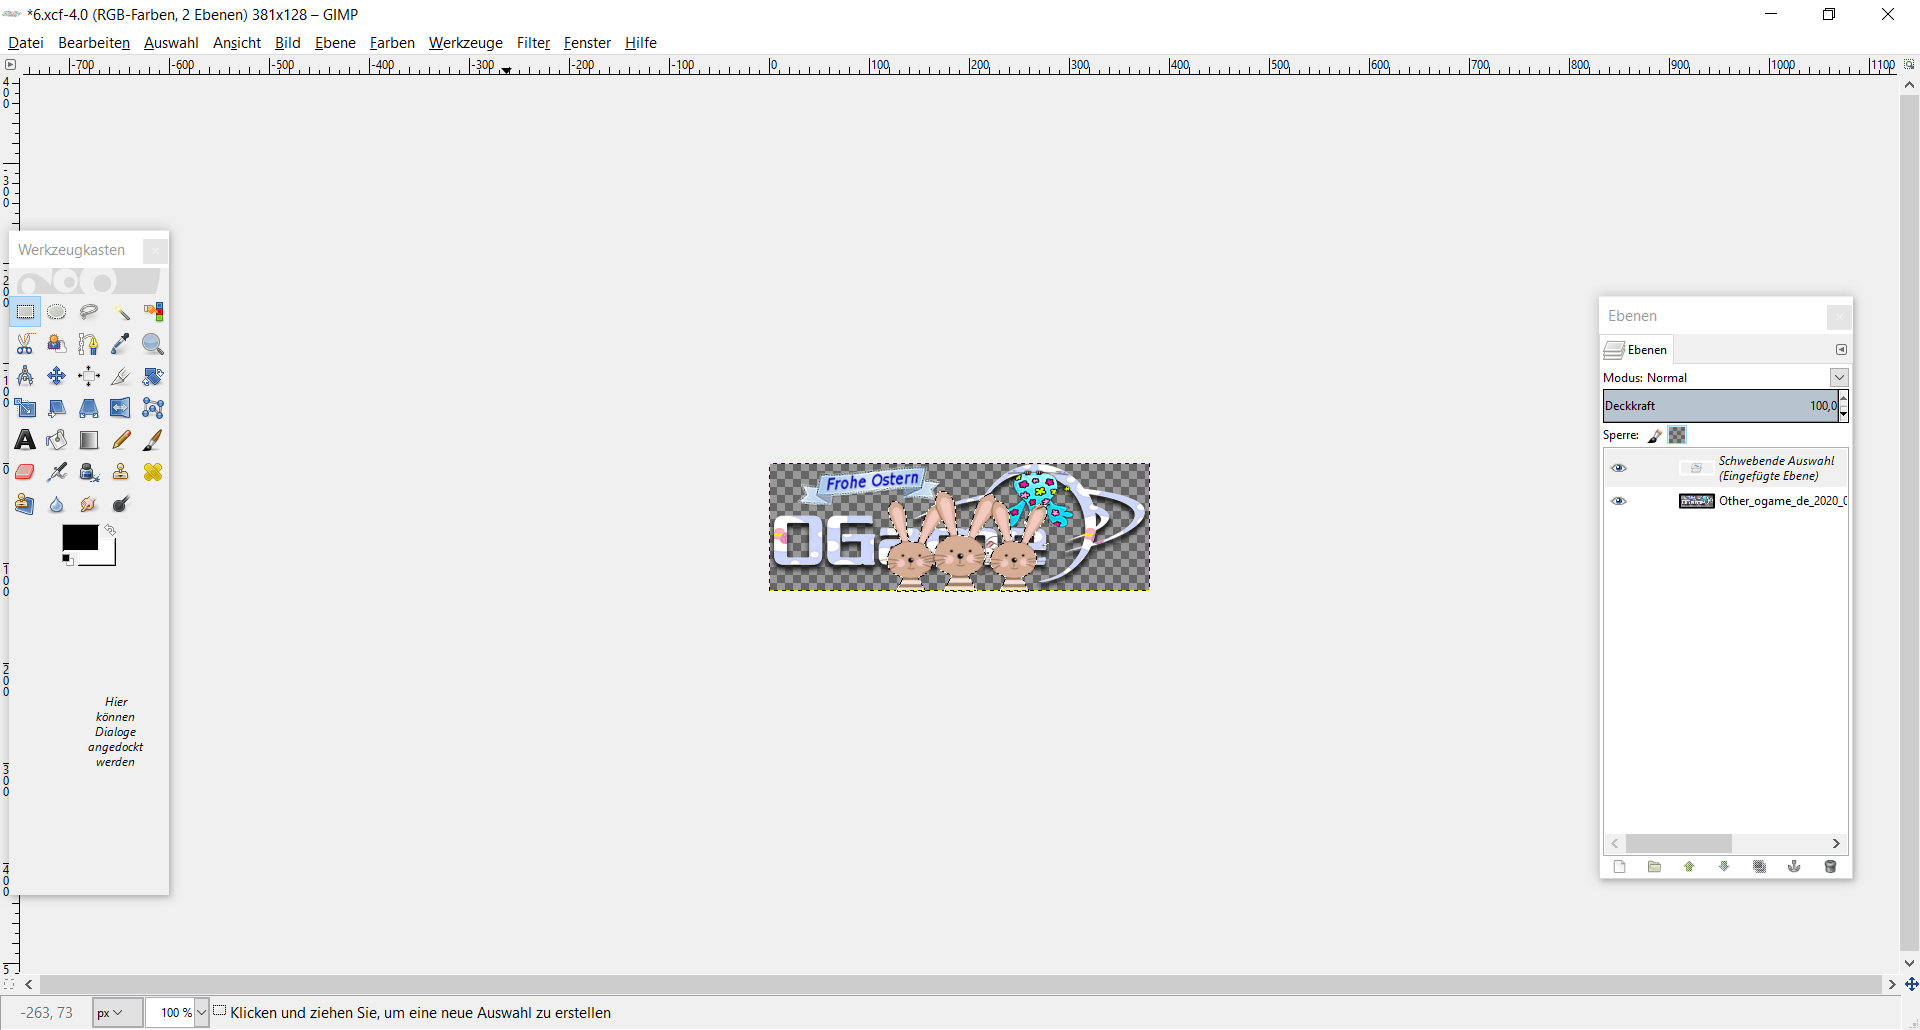Open the Farben menu
1920x1030 pixels.
pos(392,43)
